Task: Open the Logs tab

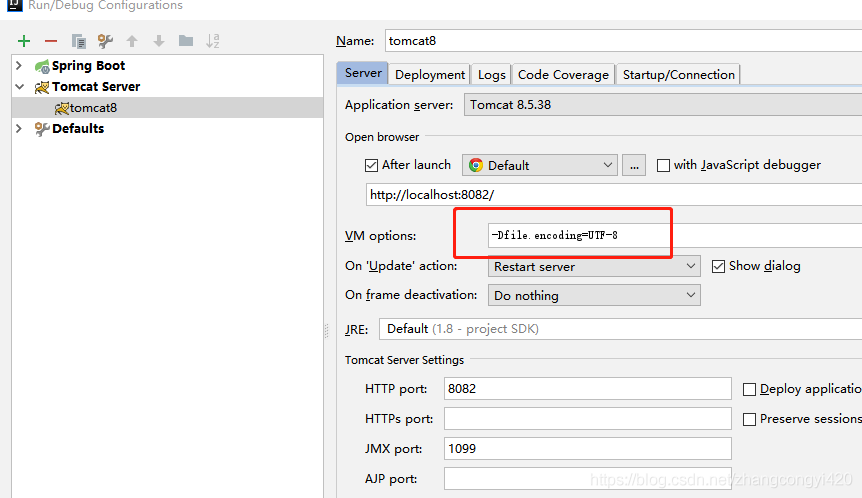Action: pos(491,75)
